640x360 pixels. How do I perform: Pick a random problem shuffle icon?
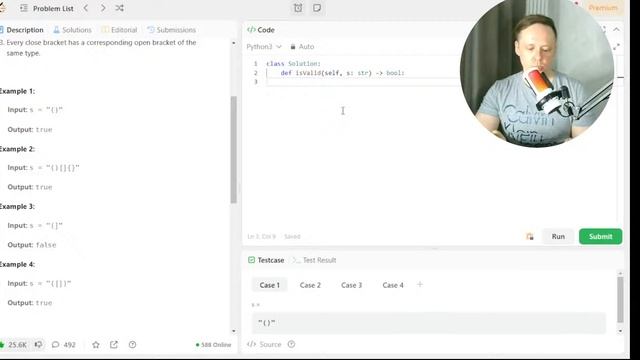click(x=119, y=8)
